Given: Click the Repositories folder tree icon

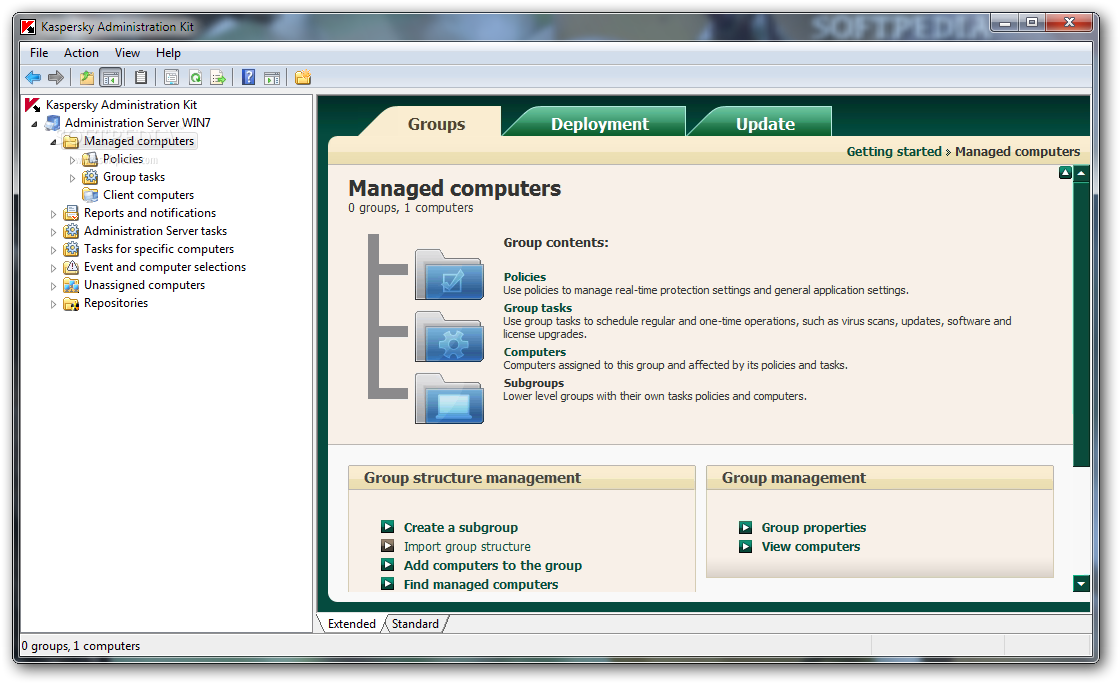Looking at the screenshot, I should pyautogui.click(x=71, y=303).
